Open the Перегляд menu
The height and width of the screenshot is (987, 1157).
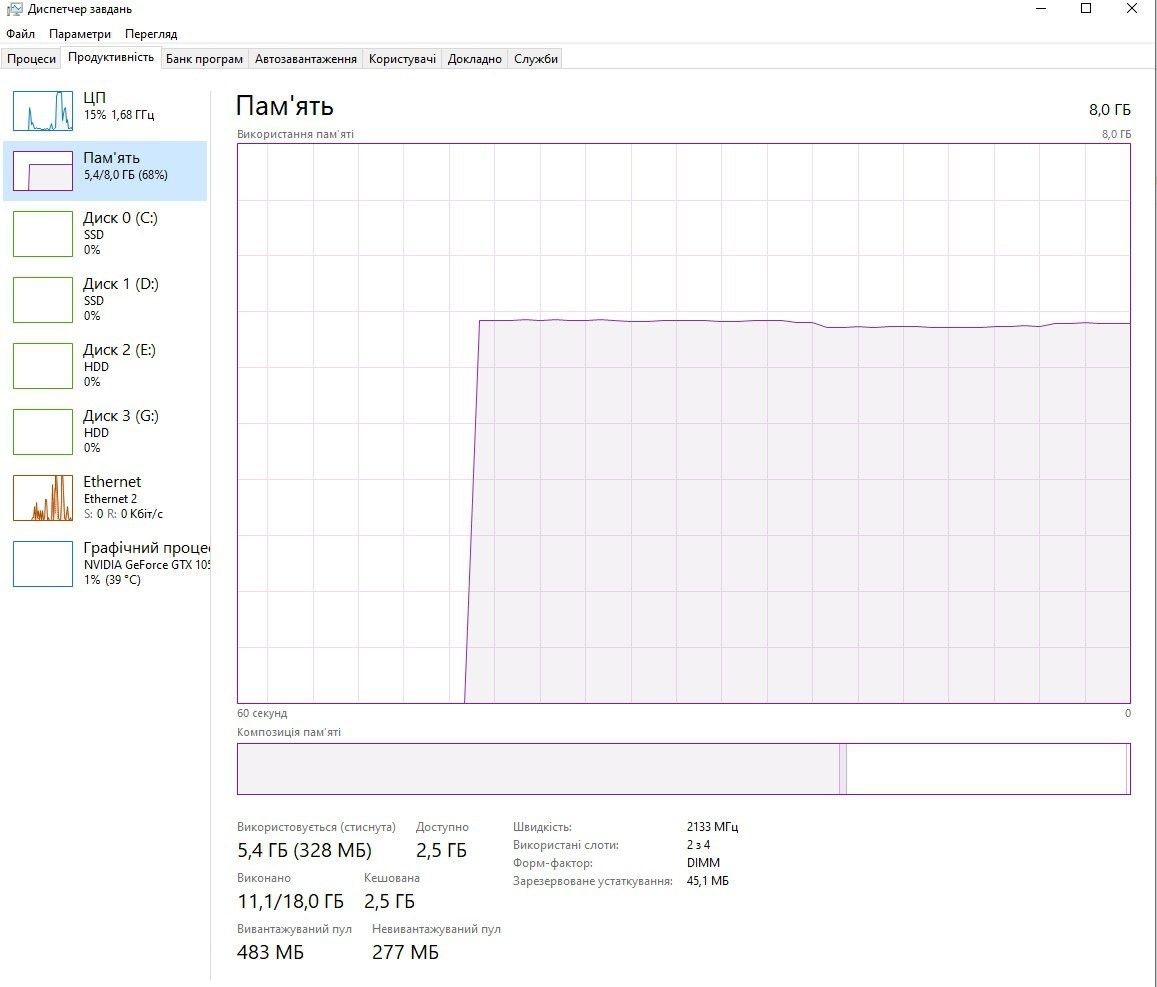tap(151, 34)
